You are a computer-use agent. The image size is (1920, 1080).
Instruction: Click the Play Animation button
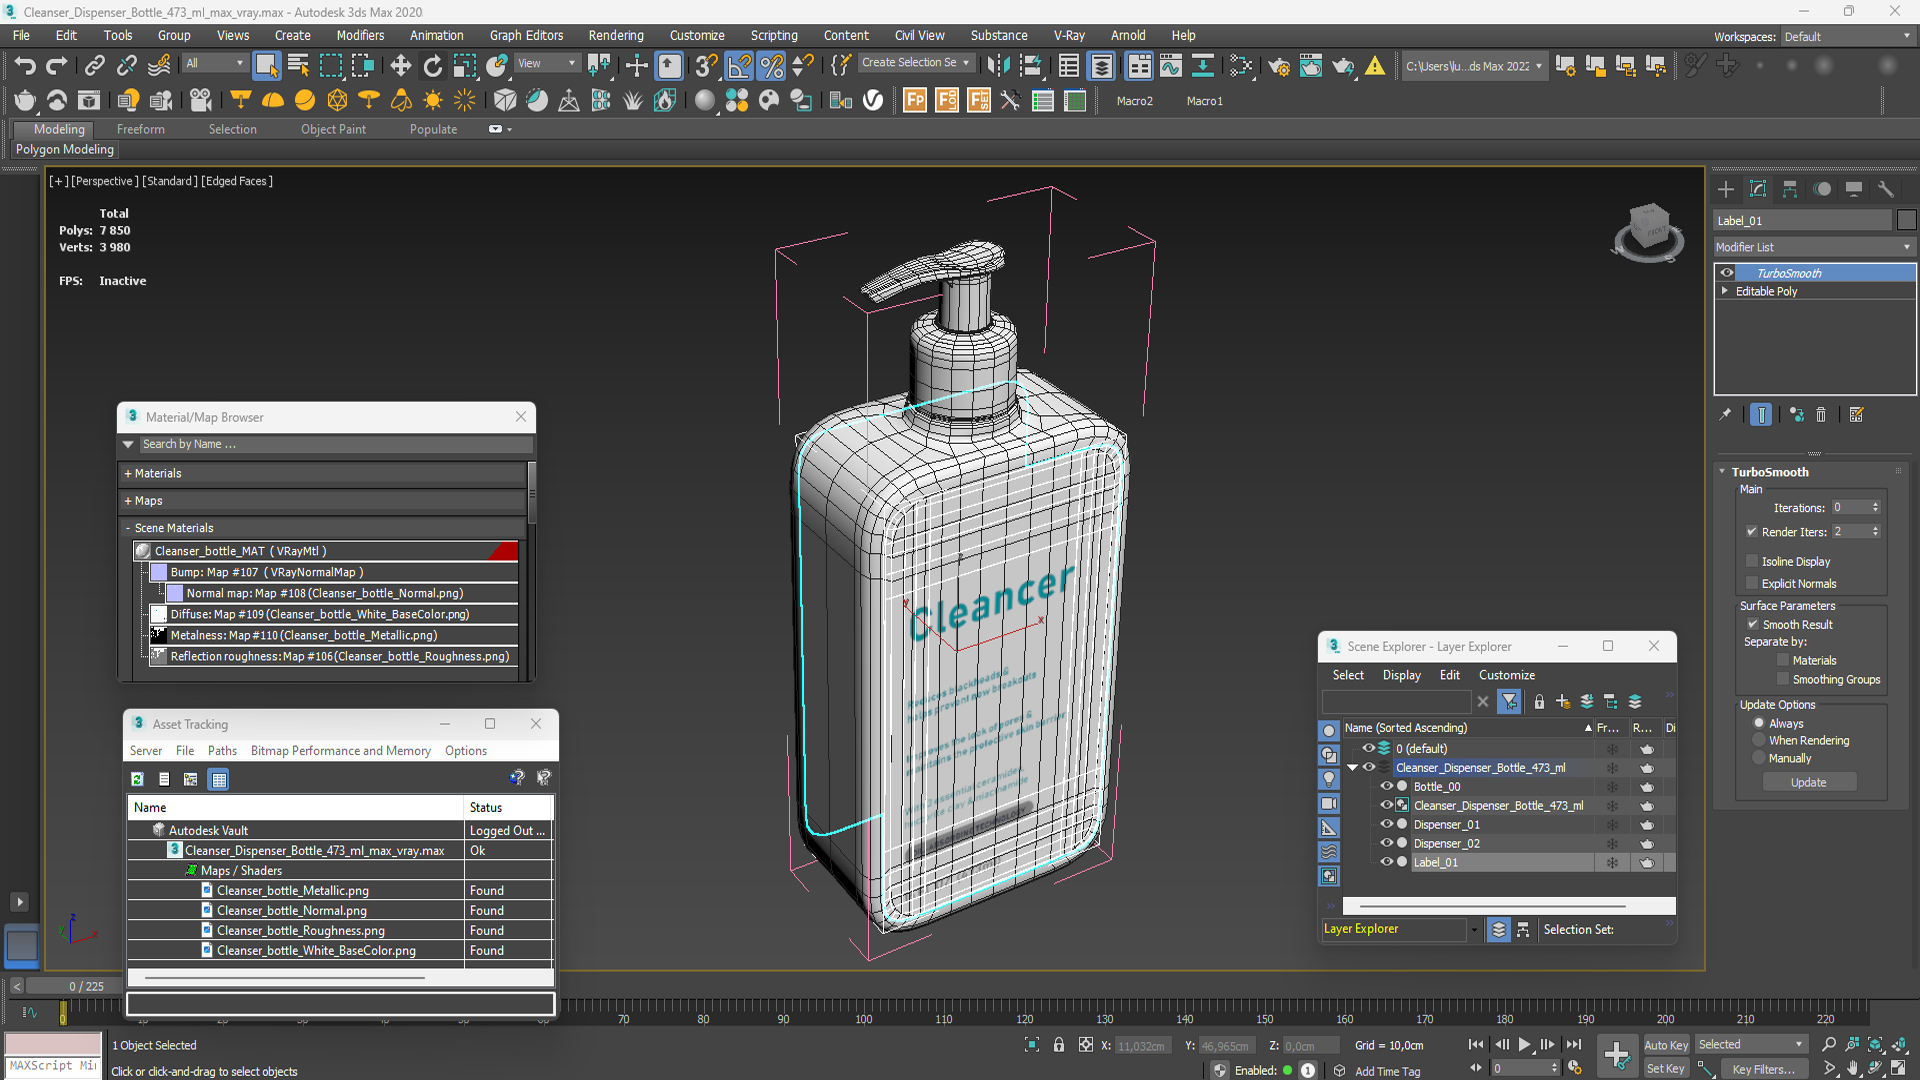pos(1525,1044)
